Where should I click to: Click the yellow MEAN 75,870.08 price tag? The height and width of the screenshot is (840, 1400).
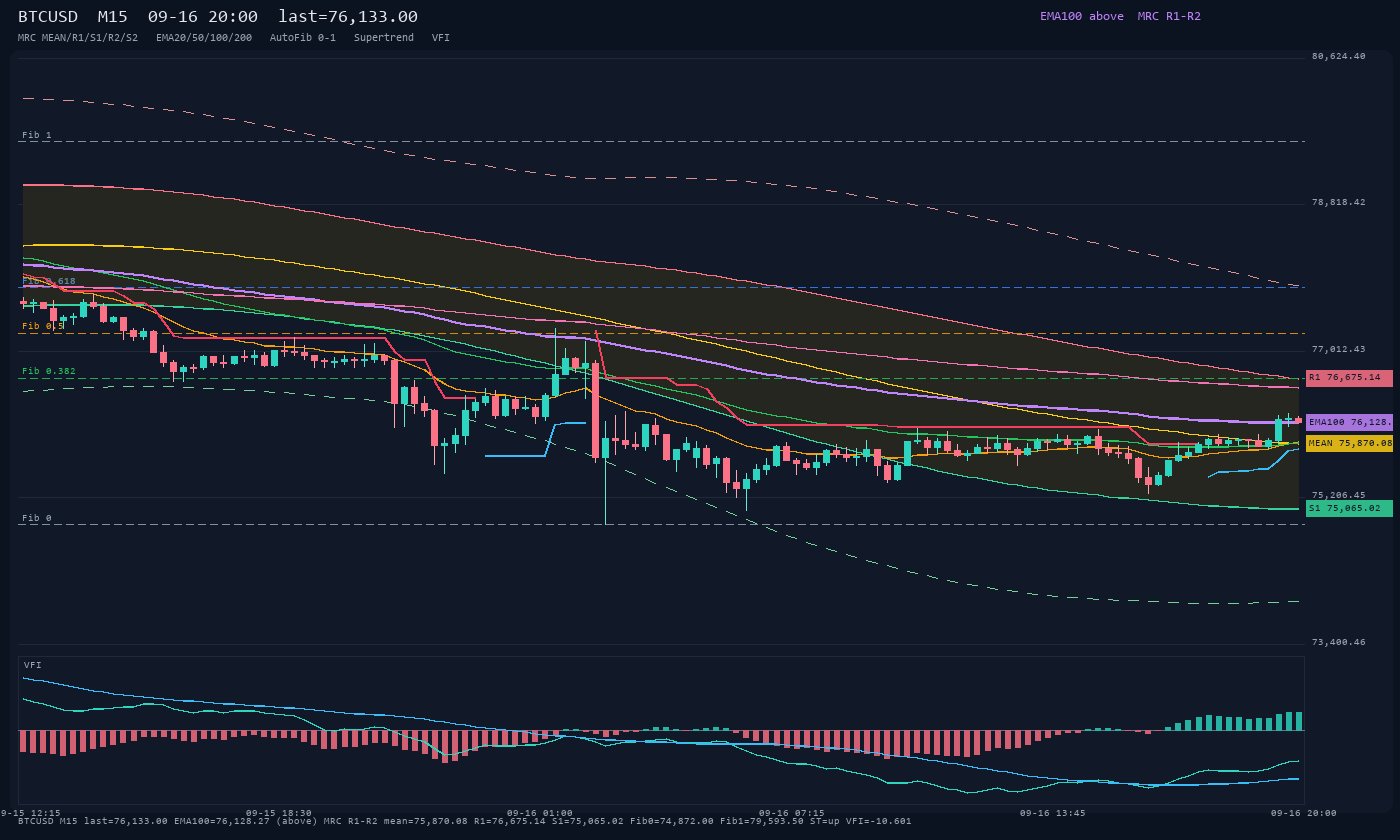click(x=1349, y=443)
